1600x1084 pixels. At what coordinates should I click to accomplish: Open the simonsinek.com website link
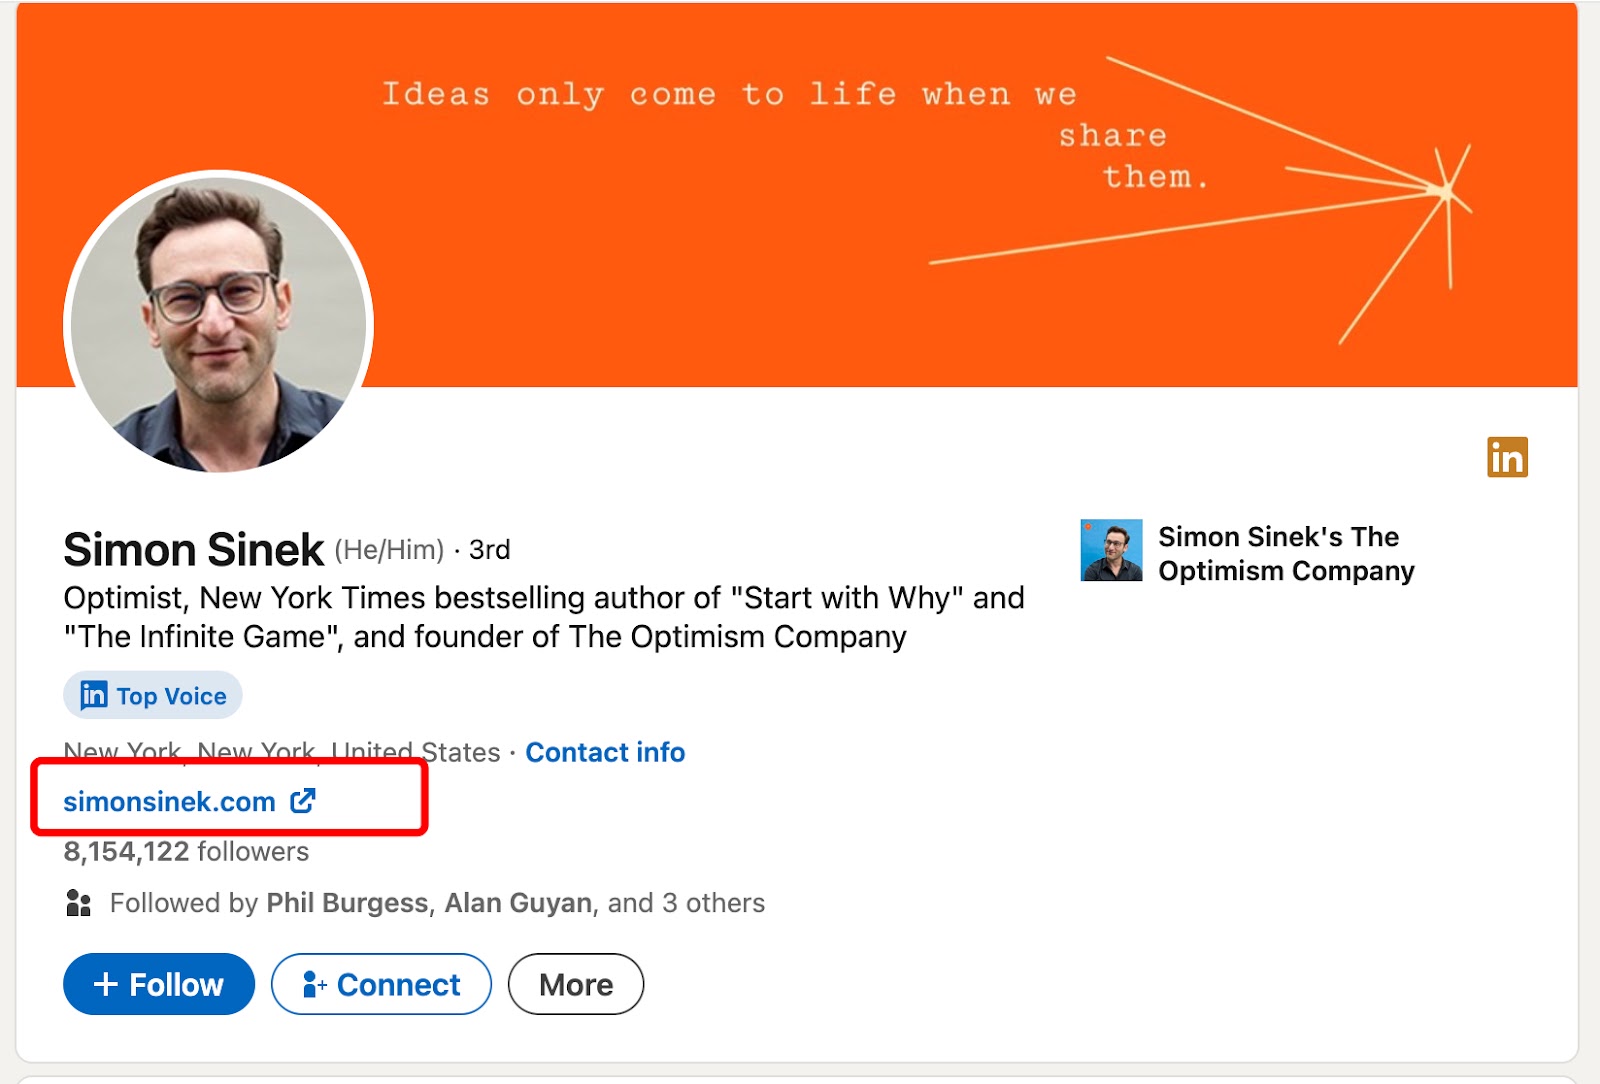tap(168, 800)
